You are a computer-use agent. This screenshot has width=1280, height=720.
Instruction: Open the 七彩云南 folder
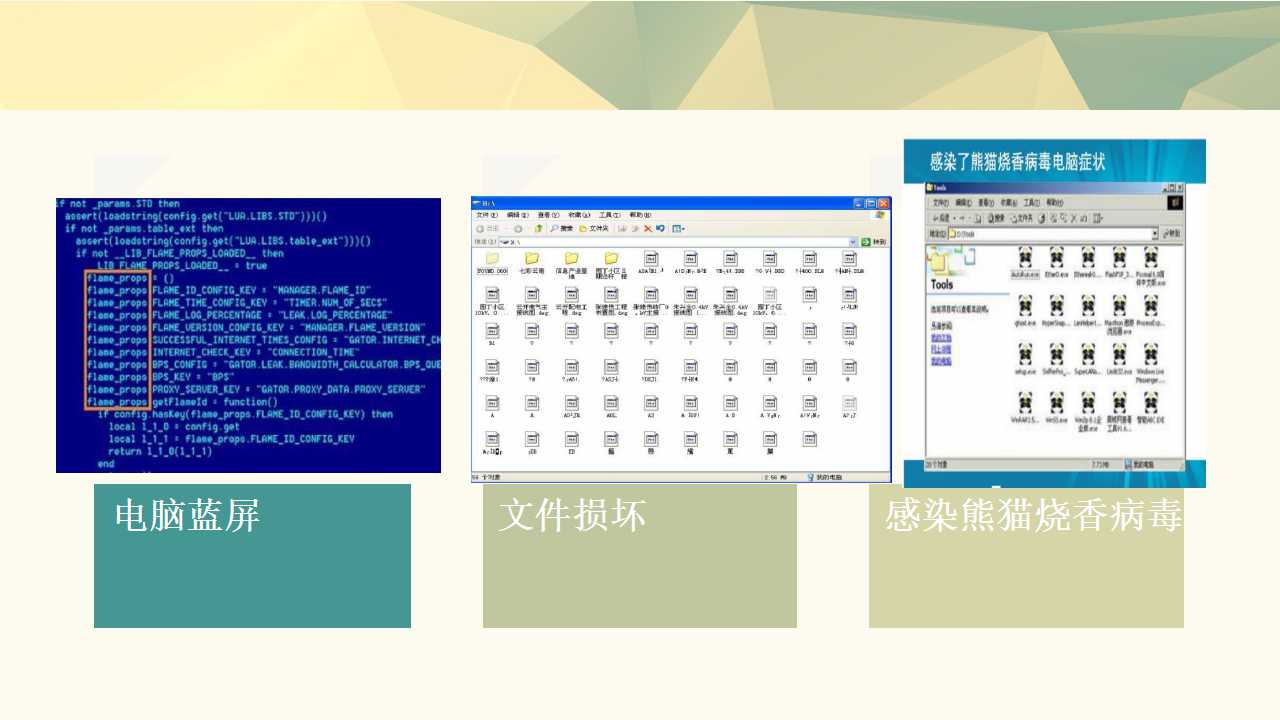click(x=531, y=262)
